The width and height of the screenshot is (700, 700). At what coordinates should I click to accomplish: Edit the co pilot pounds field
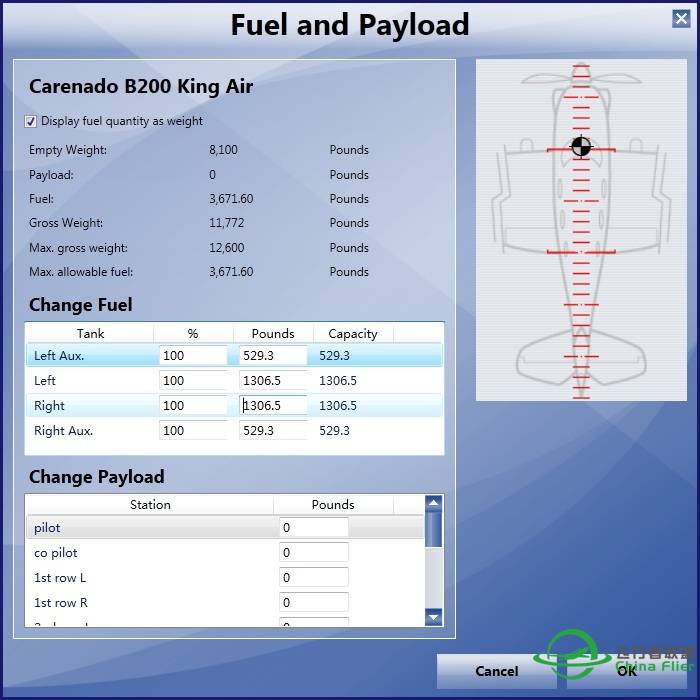(313, 552)
